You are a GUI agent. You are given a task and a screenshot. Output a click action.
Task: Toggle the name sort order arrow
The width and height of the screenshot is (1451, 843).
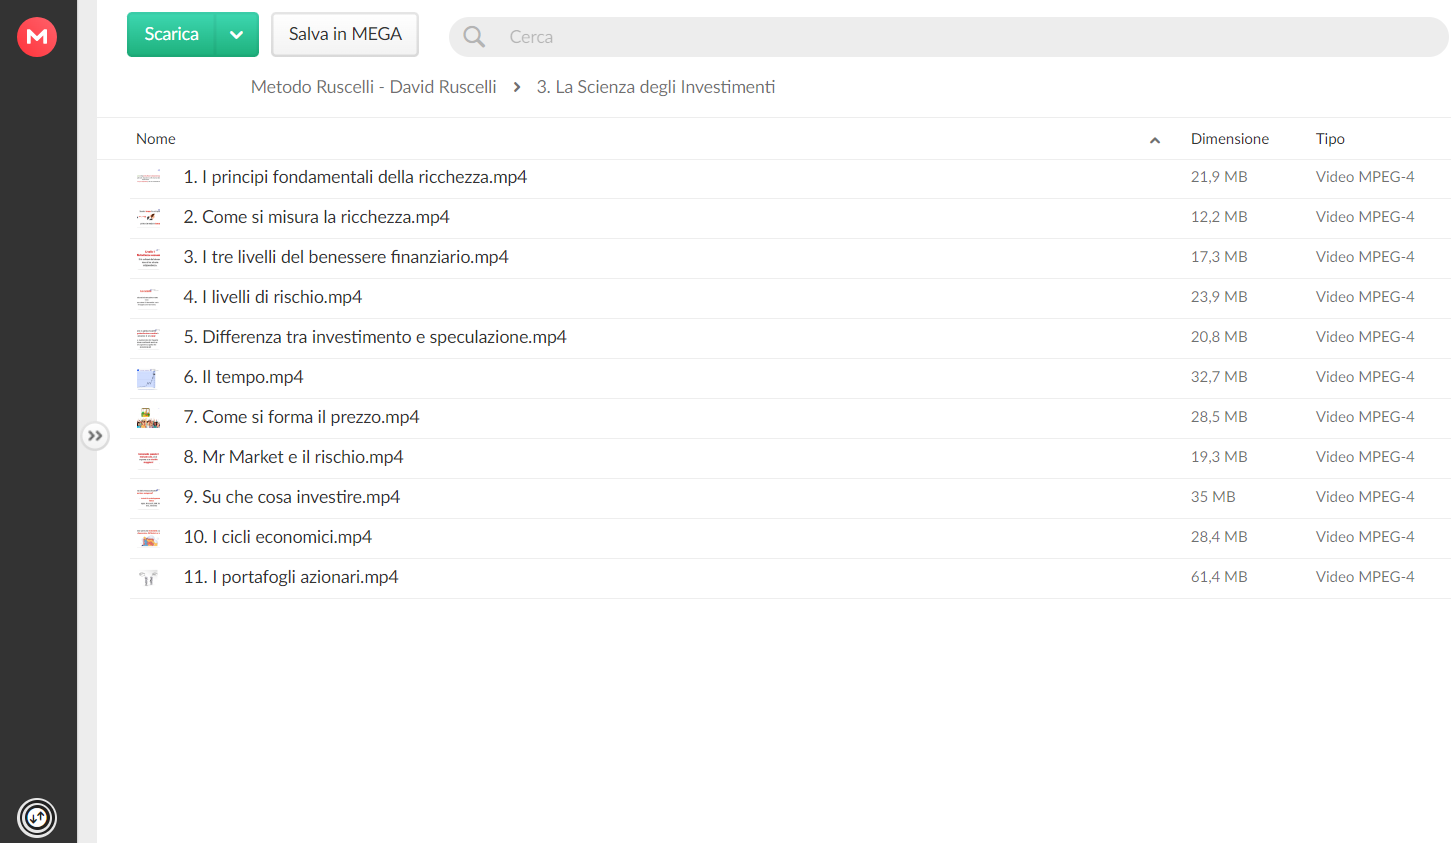1155,140
